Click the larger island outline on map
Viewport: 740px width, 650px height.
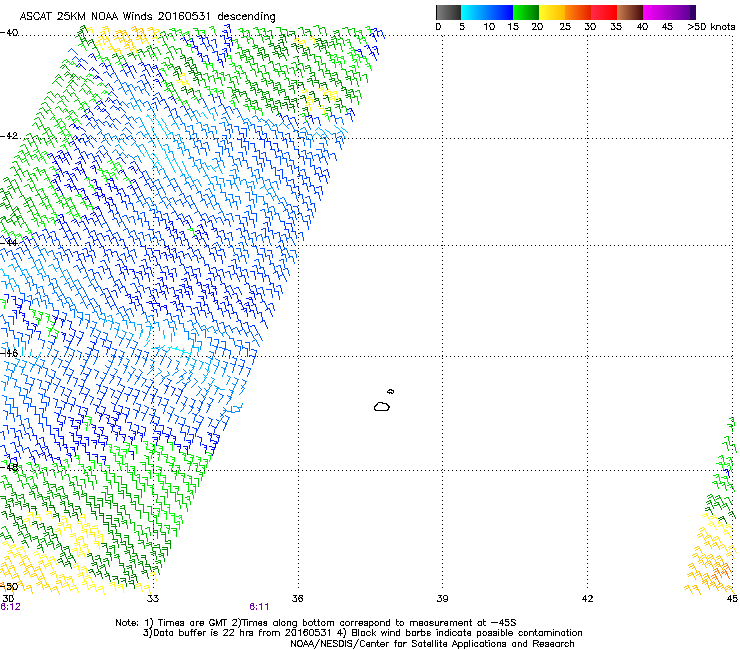(x=382, y=406)
